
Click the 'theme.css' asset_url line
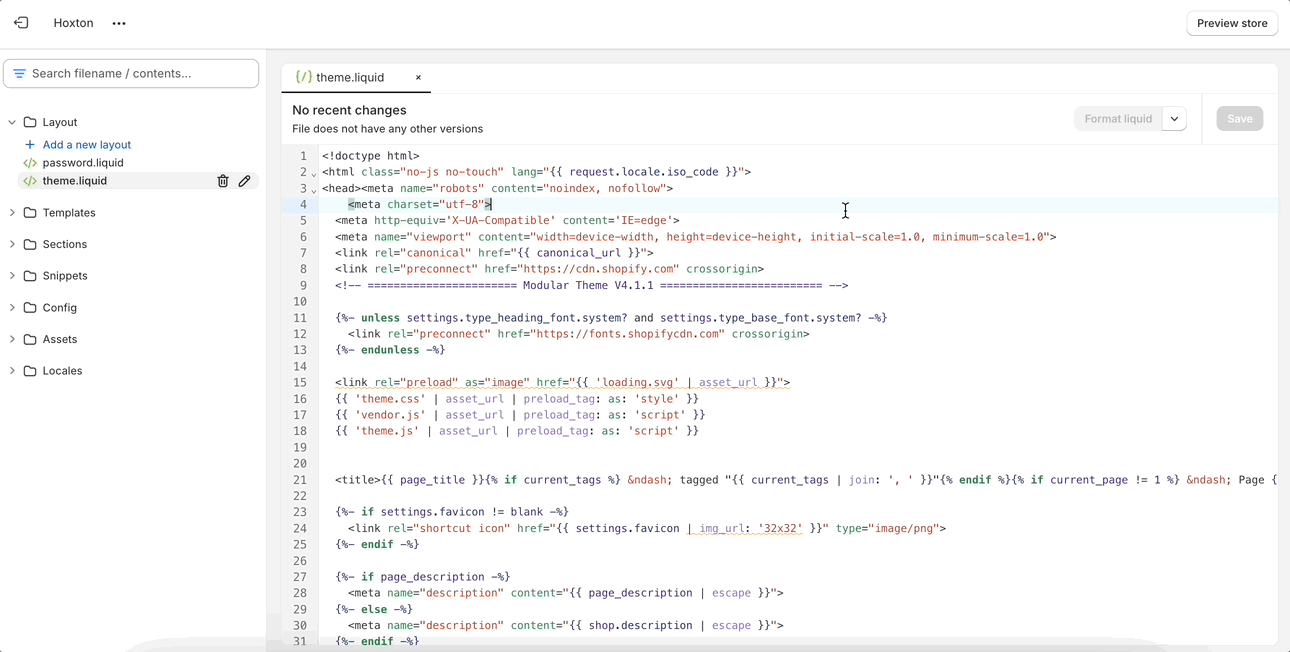point(517,399)
